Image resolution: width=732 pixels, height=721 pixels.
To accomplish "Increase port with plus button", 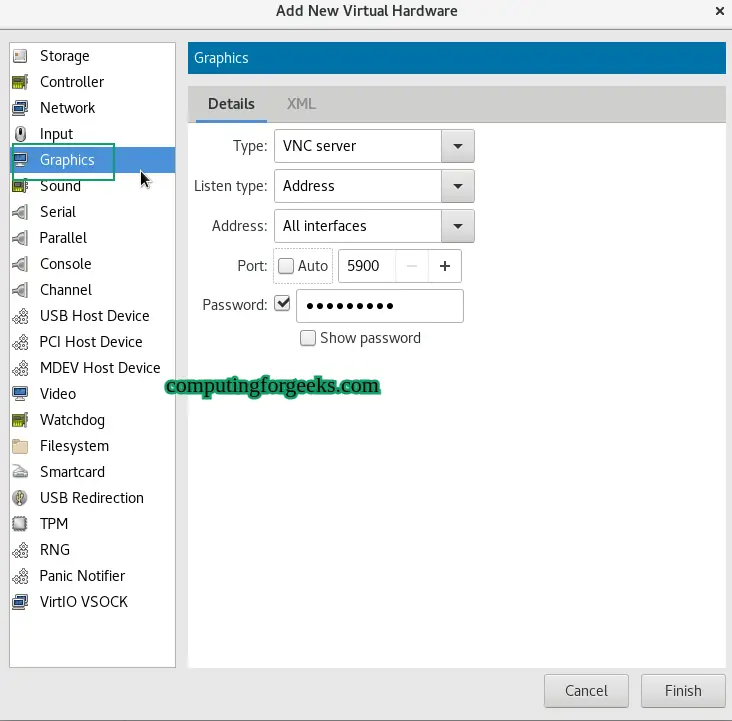I will pyautogui.click(x=445, y=266).
